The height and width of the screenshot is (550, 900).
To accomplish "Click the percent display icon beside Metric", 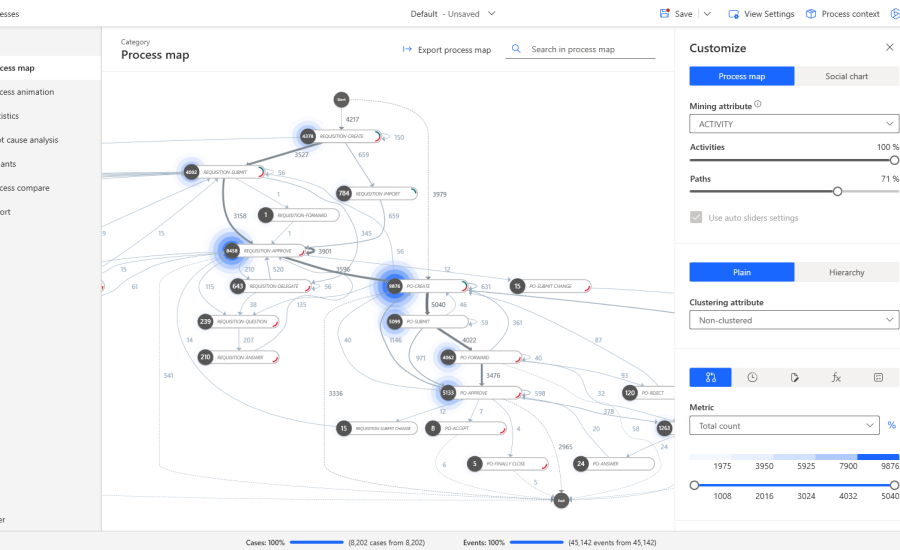I will click(891, 426).
